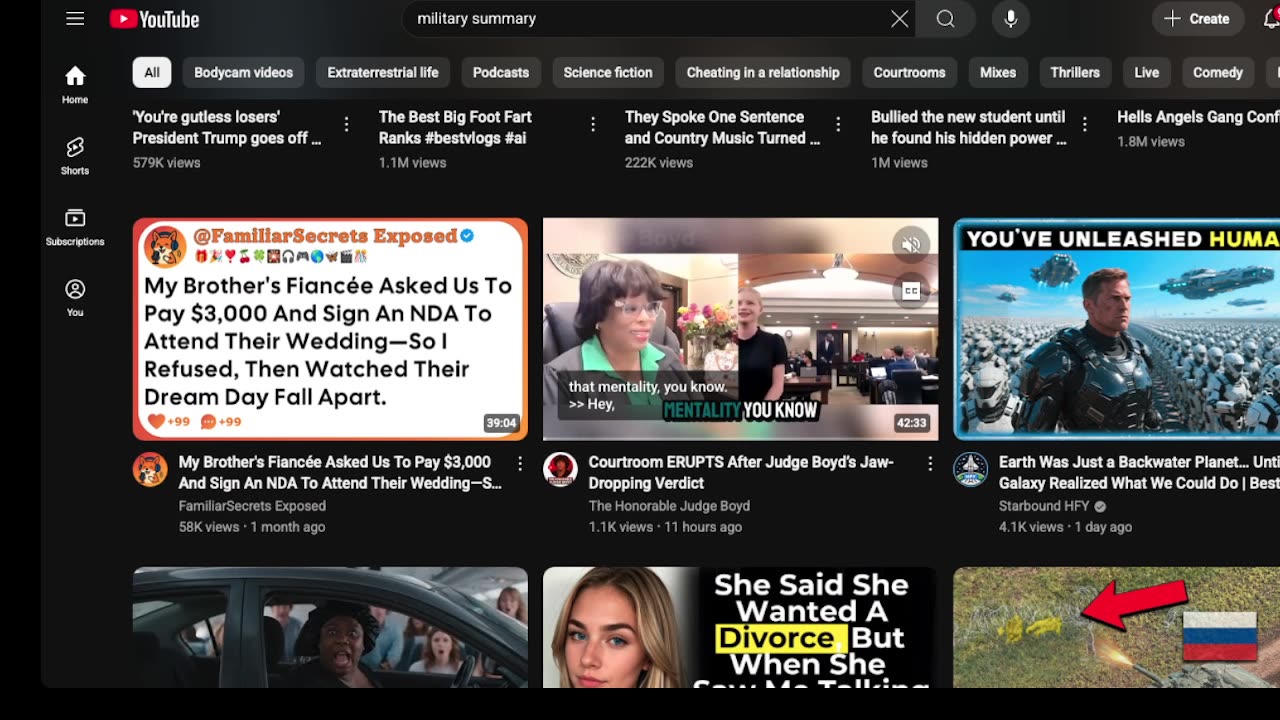Click the 42:33 duration badge
Screen dimensions: 1280x720
[911, 423]
